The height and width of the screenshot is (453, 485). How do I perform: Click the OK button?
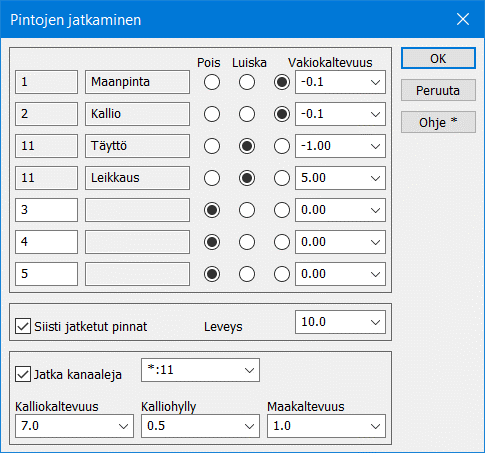438,58
